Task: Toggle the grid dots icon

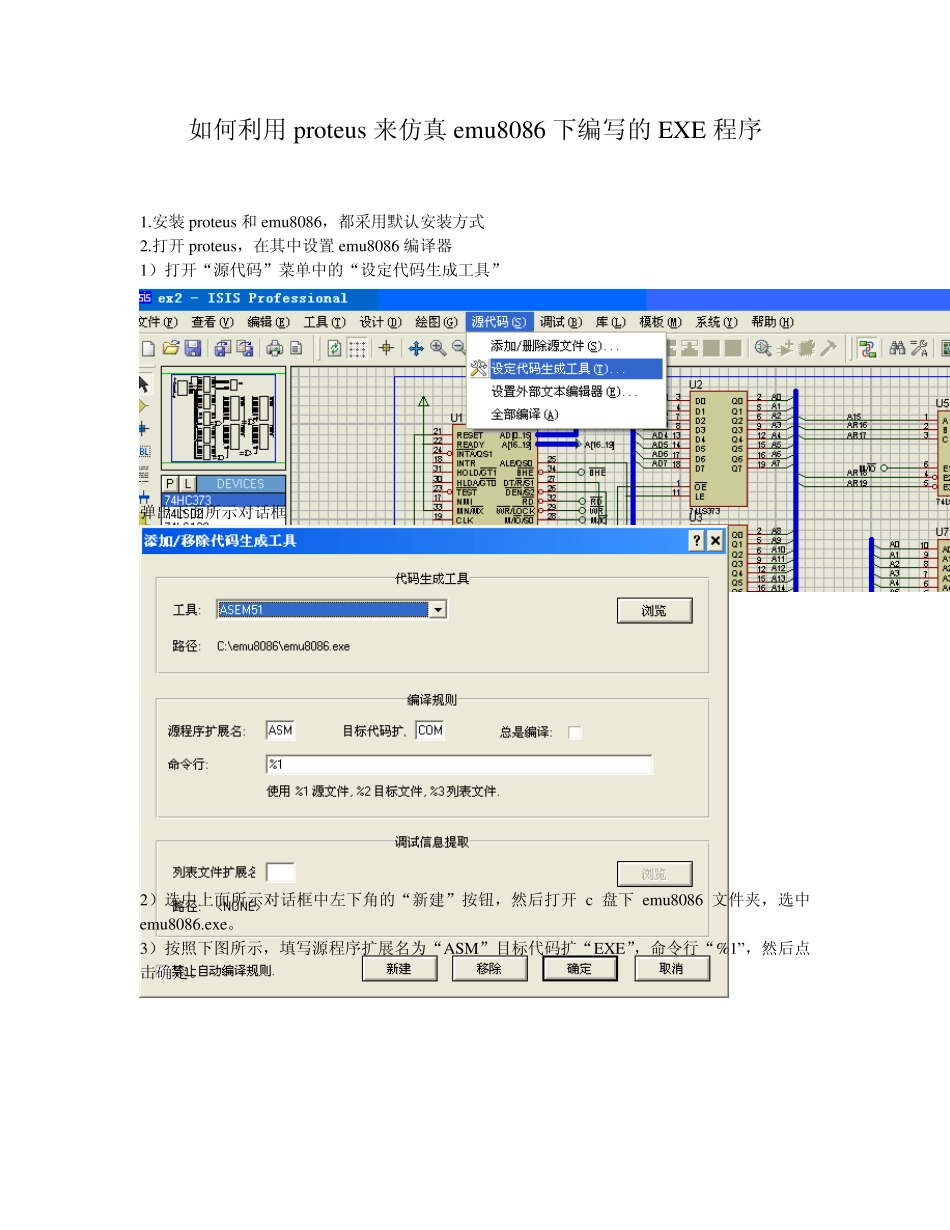Action: click(x=357, y=348)
